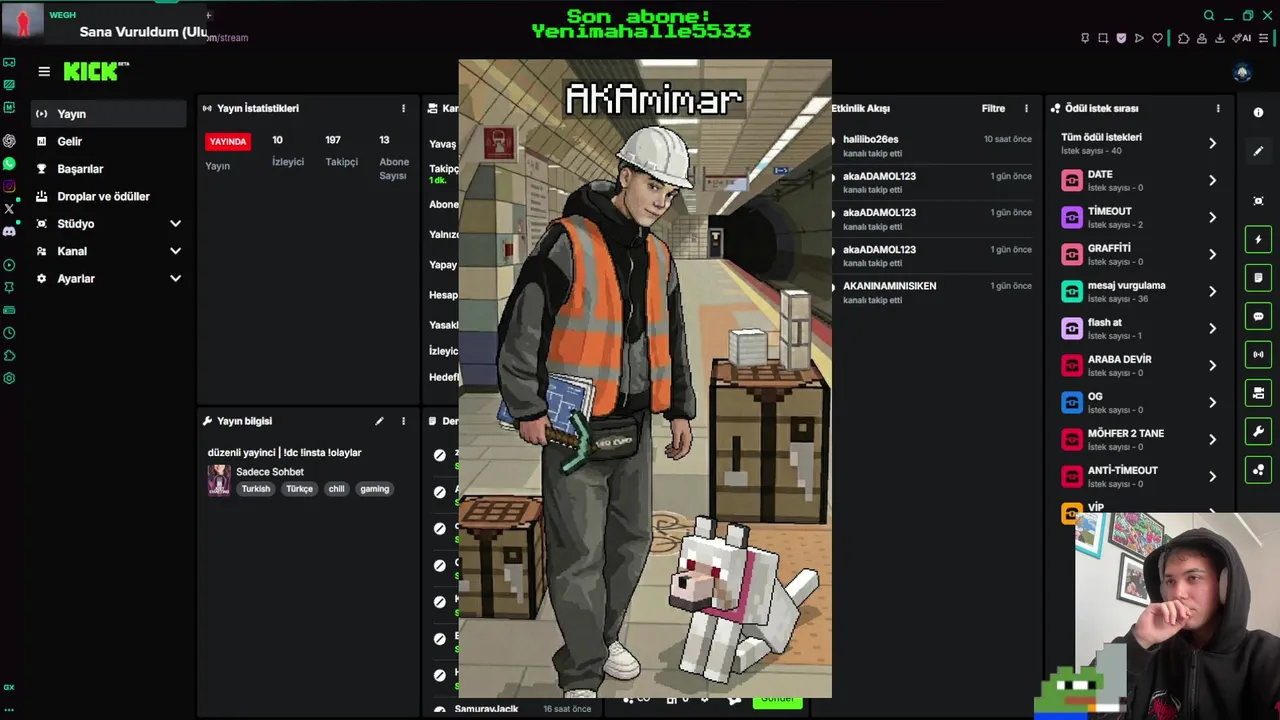Open the hamburger menu next to Kick logo
Image resolution: width=1280 pixels, height=720 pixels.
[44, 71]
